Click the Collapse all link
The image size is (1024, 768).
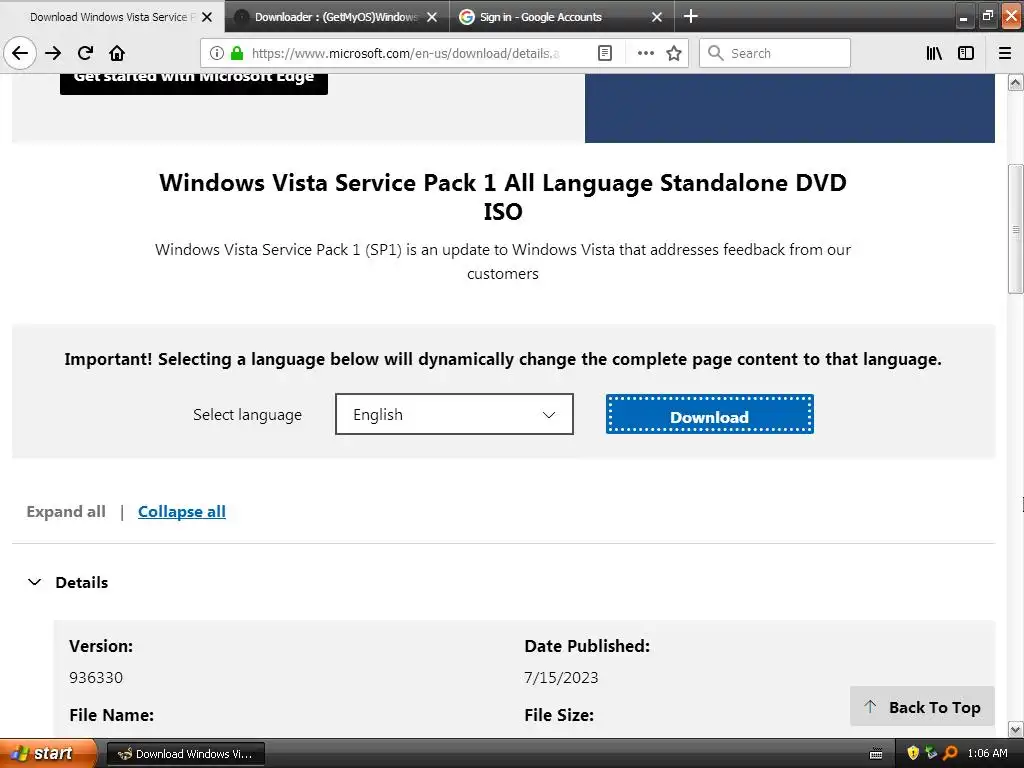(182, 511)
